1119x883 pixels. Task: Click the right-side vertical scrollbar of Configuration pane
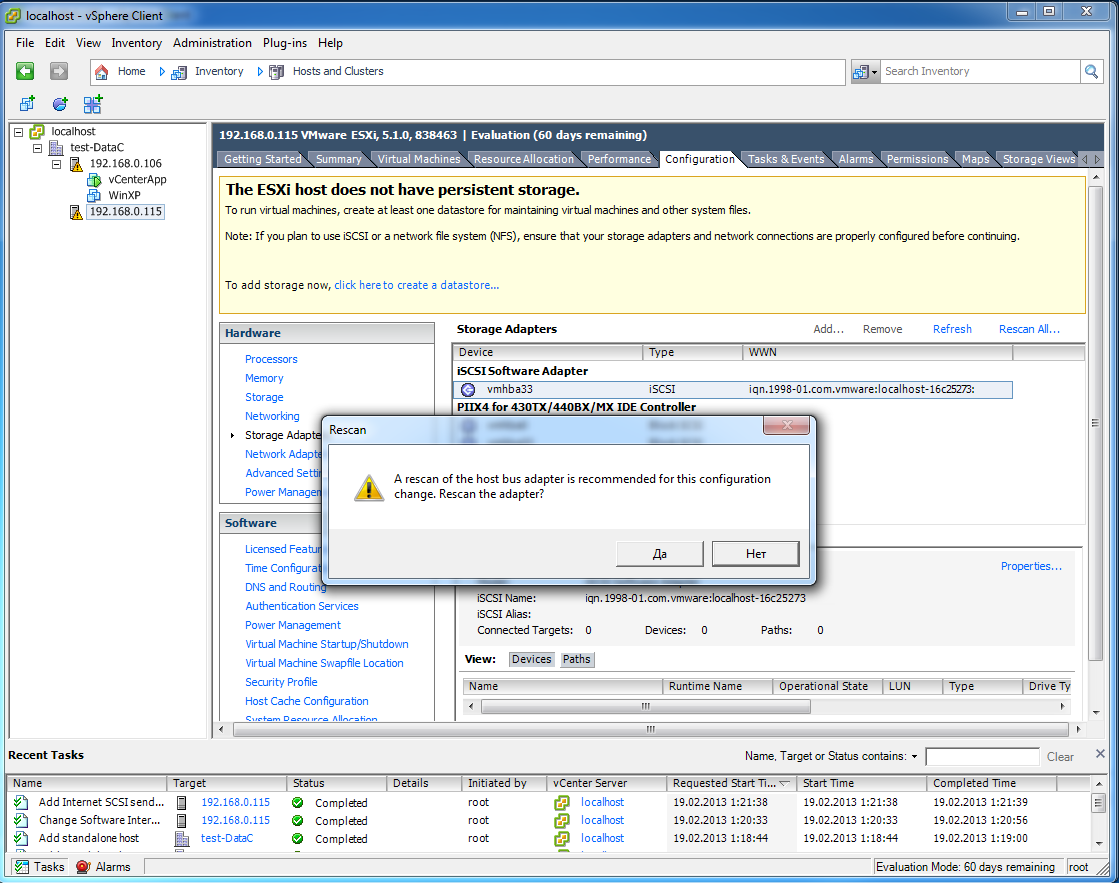pyautogui.click(x=1095, y=423)
